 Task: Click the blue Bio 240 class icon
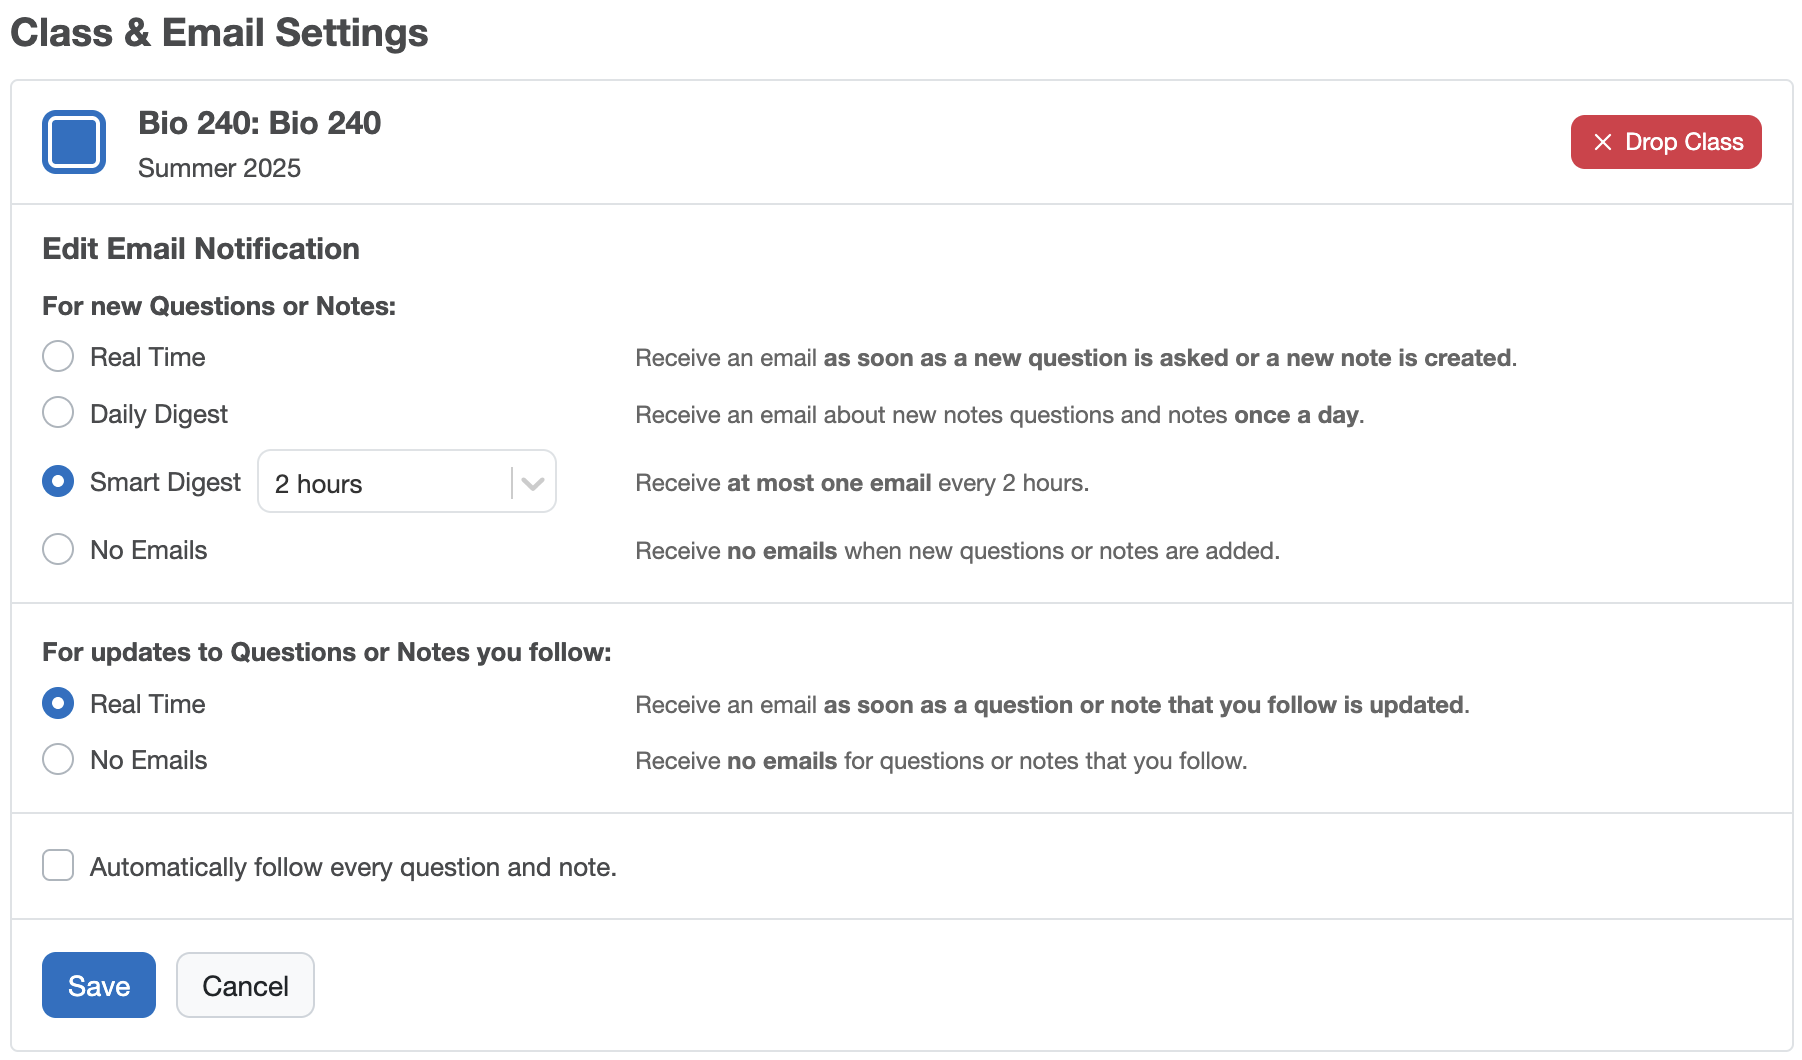74,142
